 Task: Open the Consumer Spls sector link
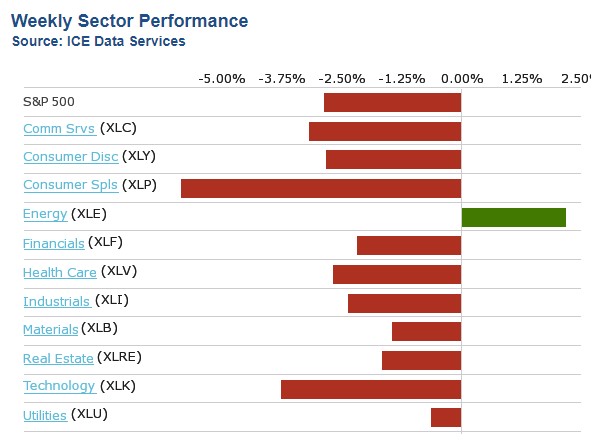[70, 185]
